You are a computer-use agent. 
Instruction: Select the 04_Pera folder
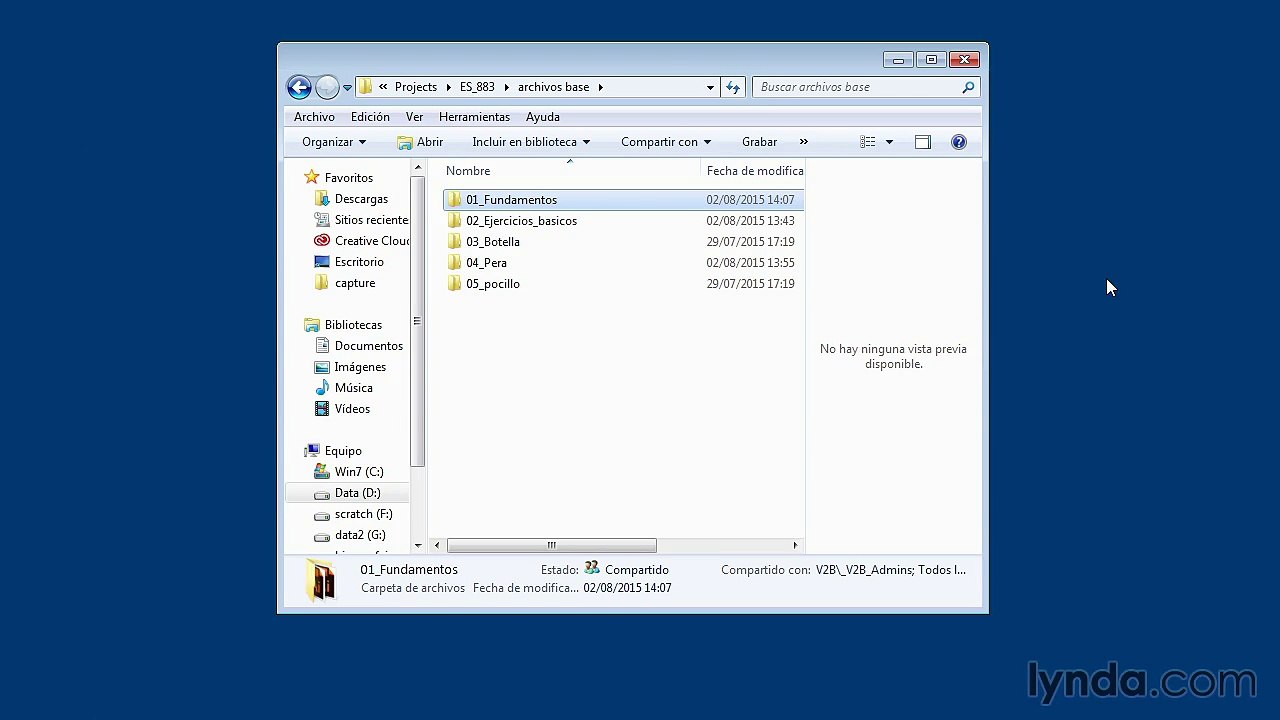486,263
